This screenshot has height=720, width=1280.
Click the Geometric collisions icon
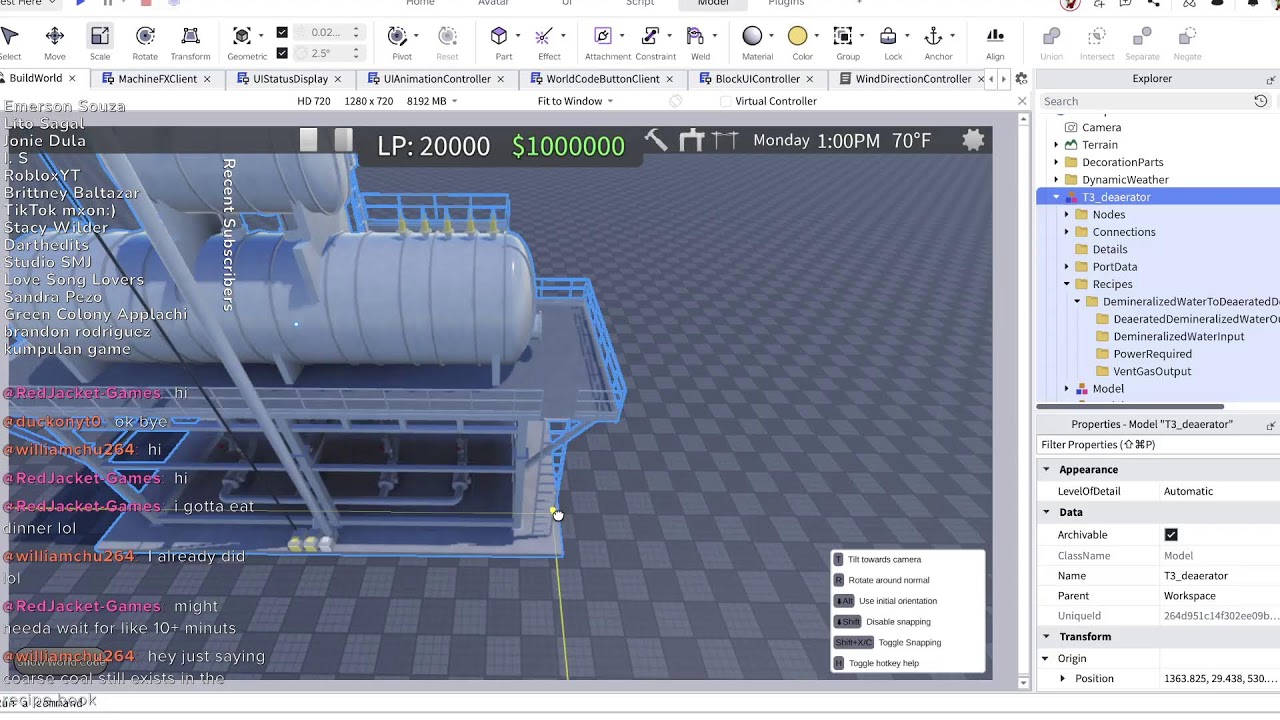tap(242, 37)
